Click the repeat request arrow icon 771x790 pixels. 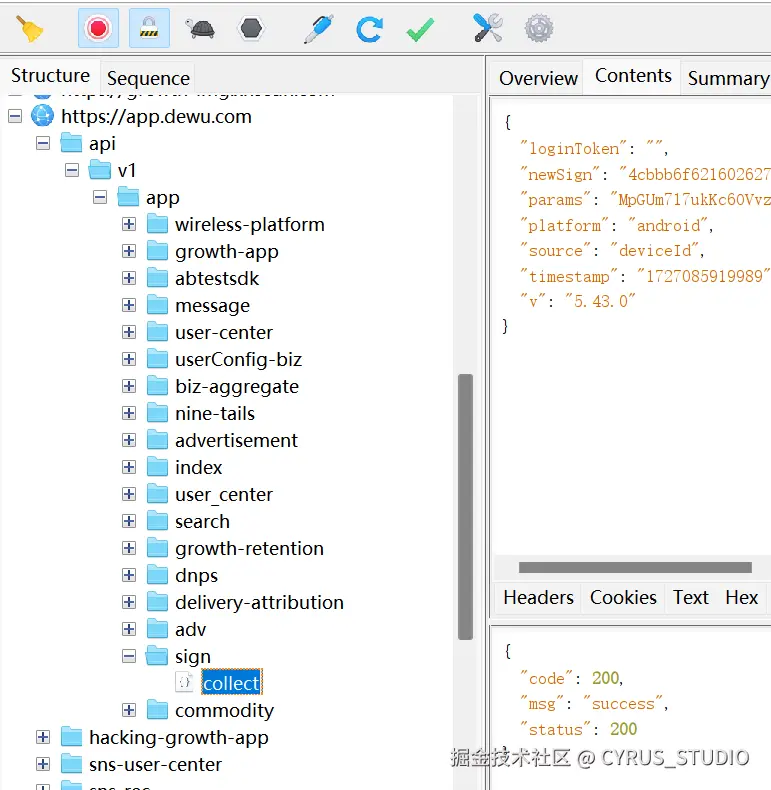(x=369, y=29)
